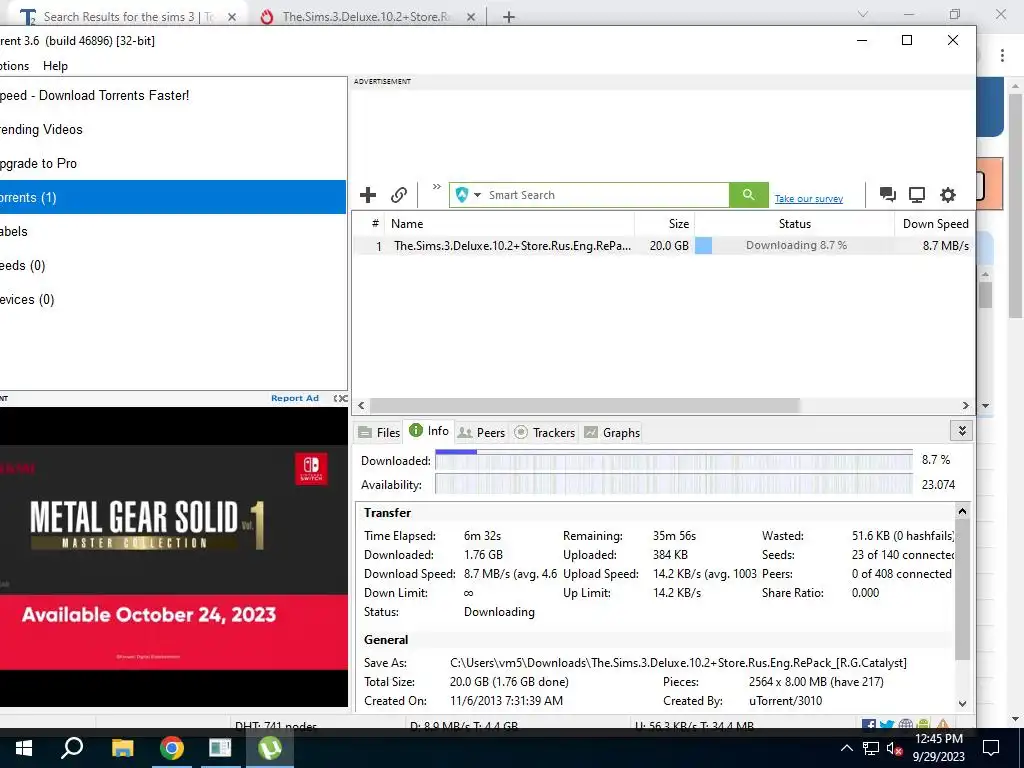The height and width of the screenshot is (768, 1024).
Task: Open the Take our survey link
Action: tap(808, 199)
